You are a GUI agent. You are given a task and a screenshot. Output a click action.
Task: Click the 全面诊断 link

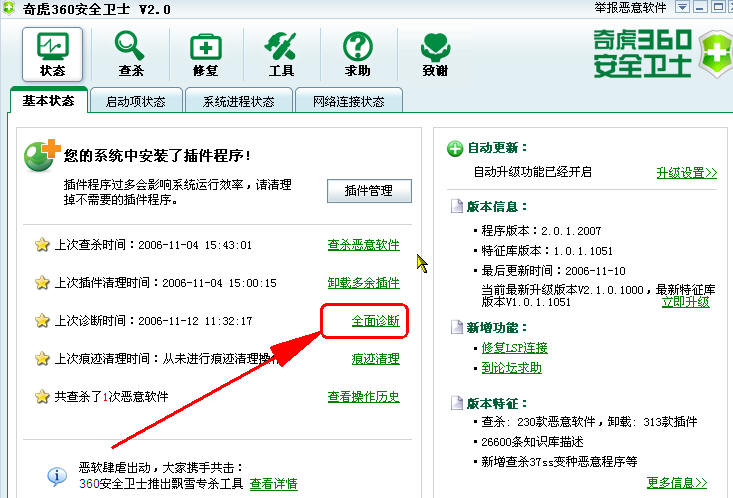pos(375,321)
